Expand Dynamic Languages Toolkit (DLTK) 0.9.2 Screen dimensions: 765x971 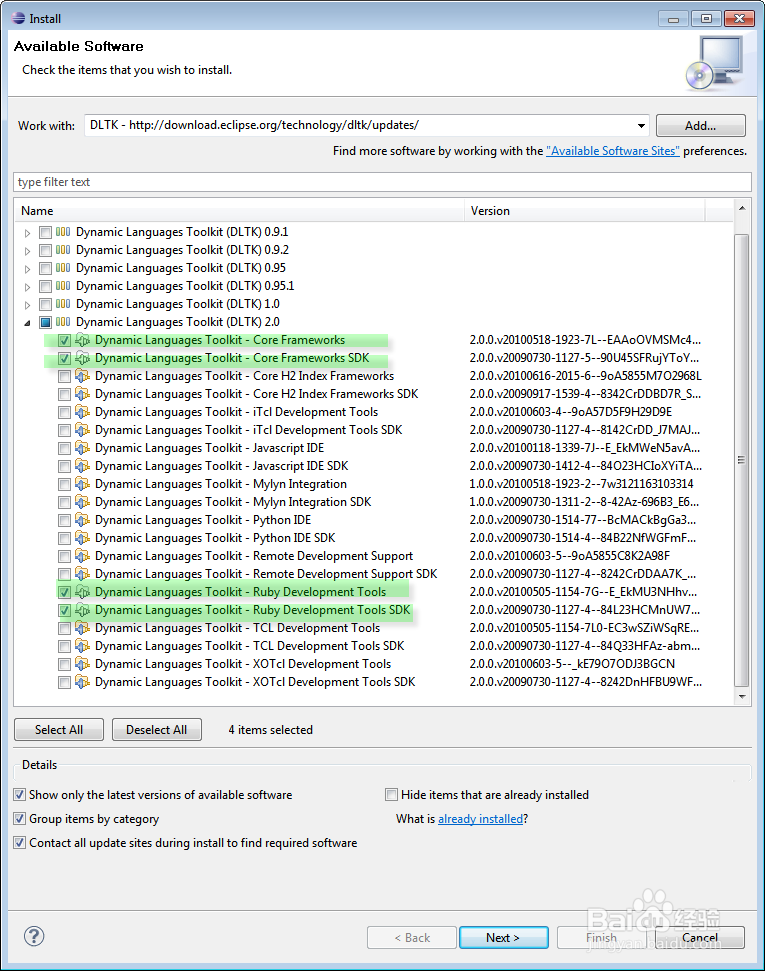click(27, 251)
